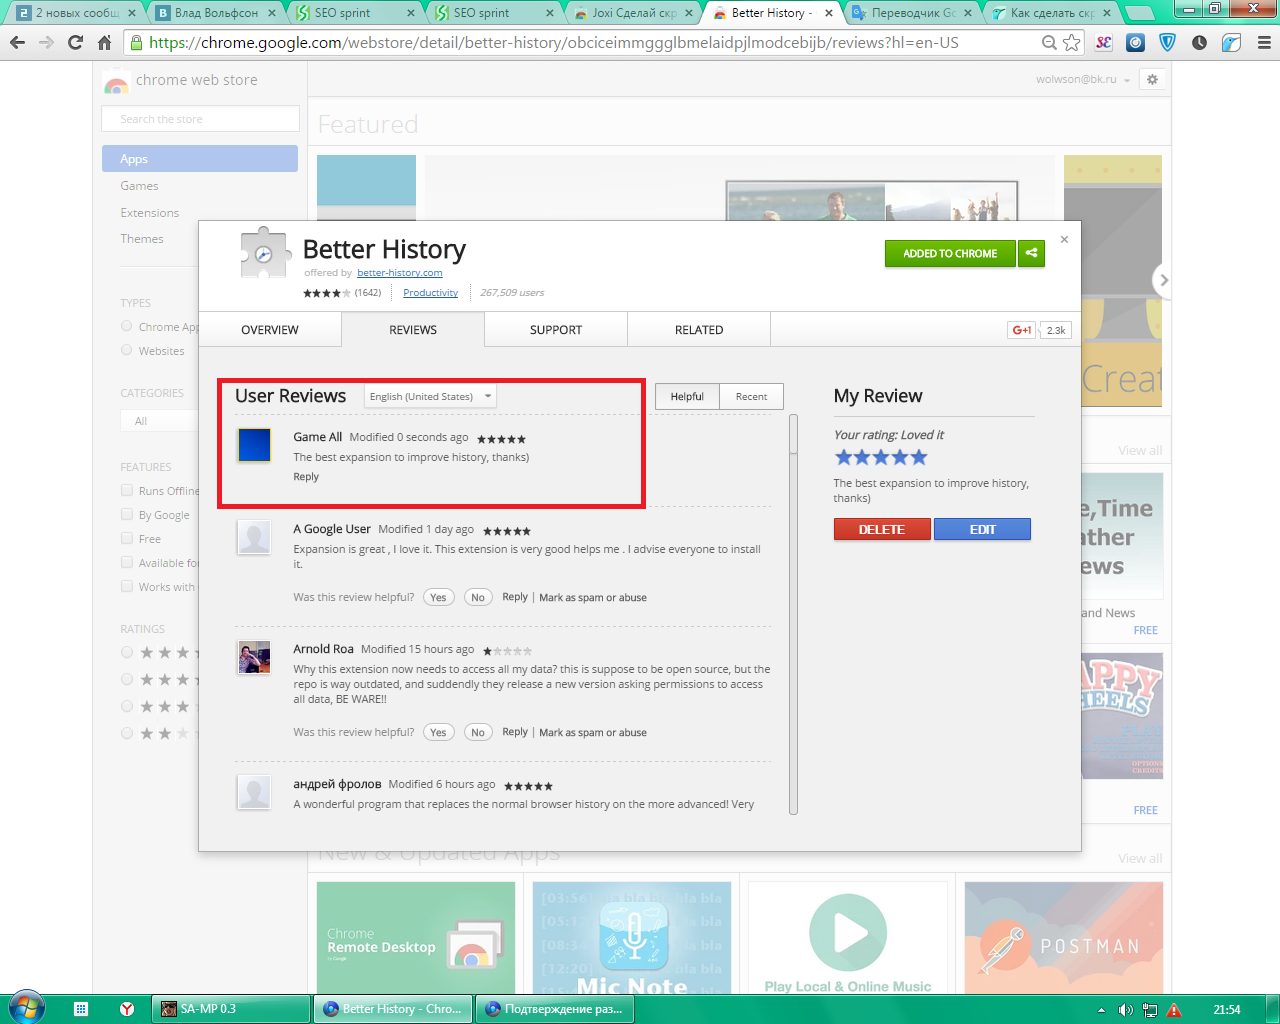Click the red warning tray icon
The image size is (1280, 1024).
(x=1174, y=1010)
